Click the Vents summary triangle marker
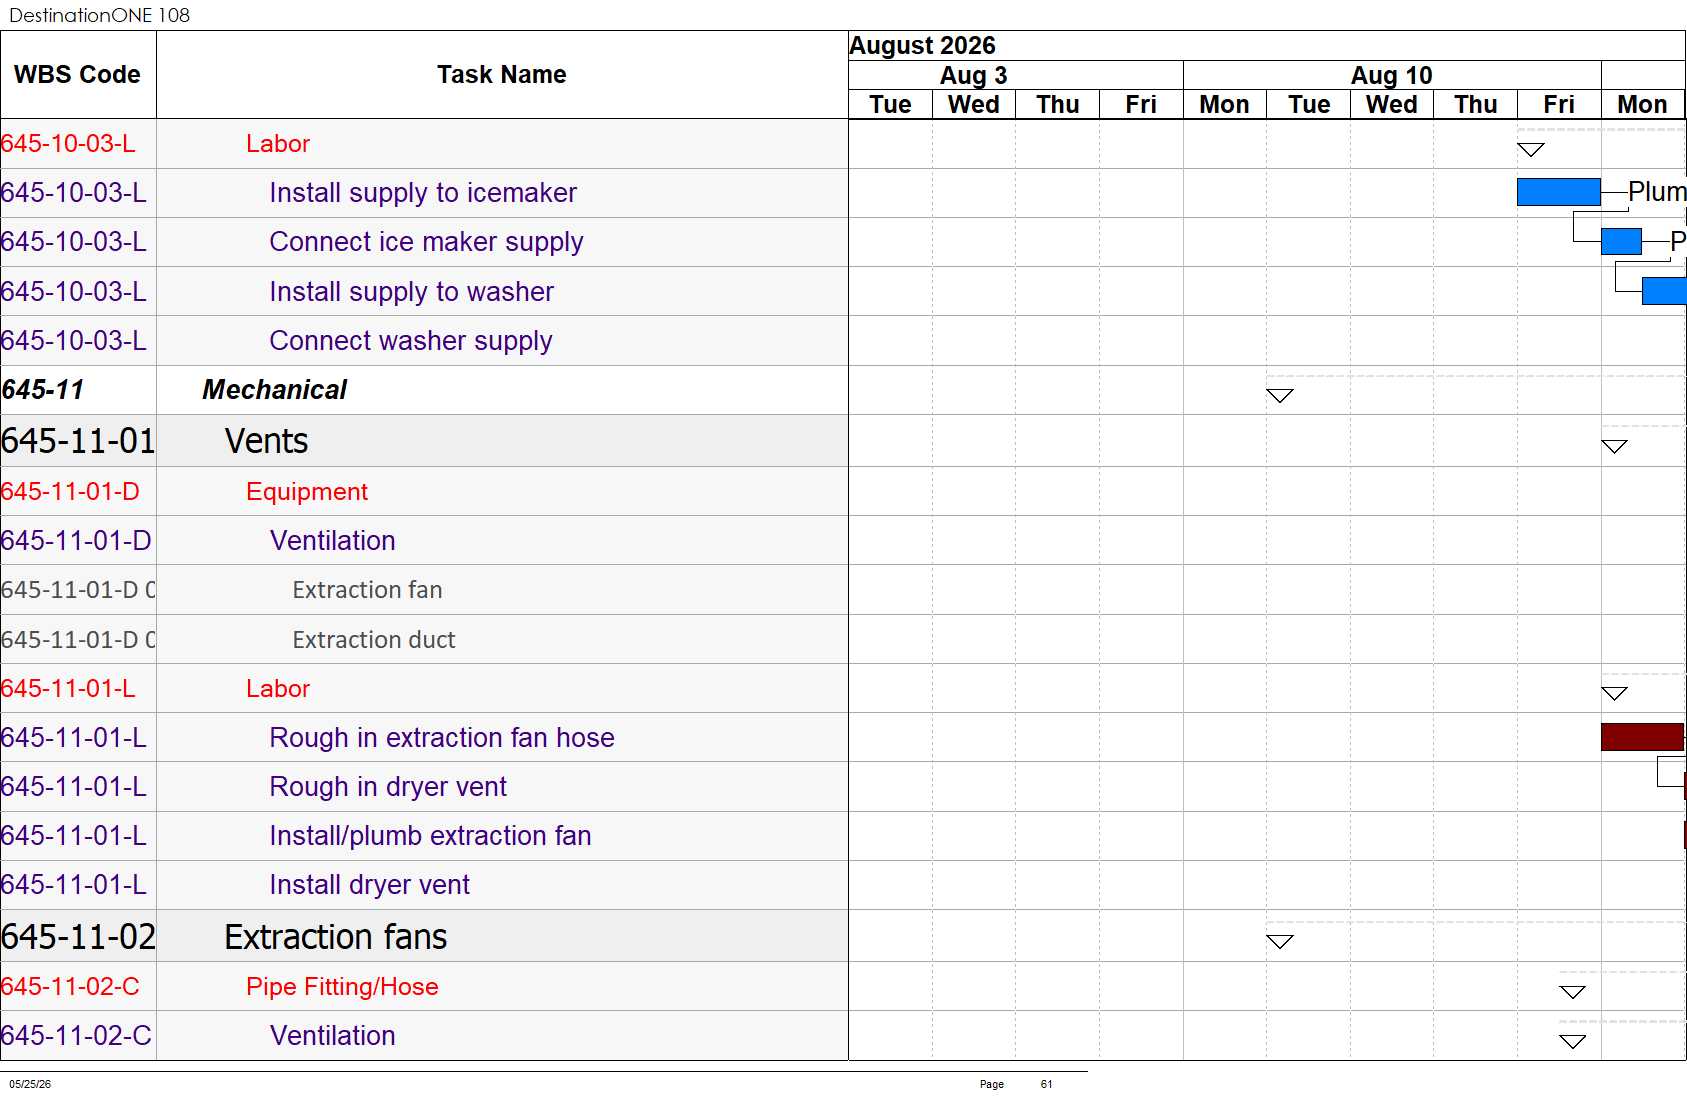This screenshot has width=1687, height=1097. (x=1614, y=446)
